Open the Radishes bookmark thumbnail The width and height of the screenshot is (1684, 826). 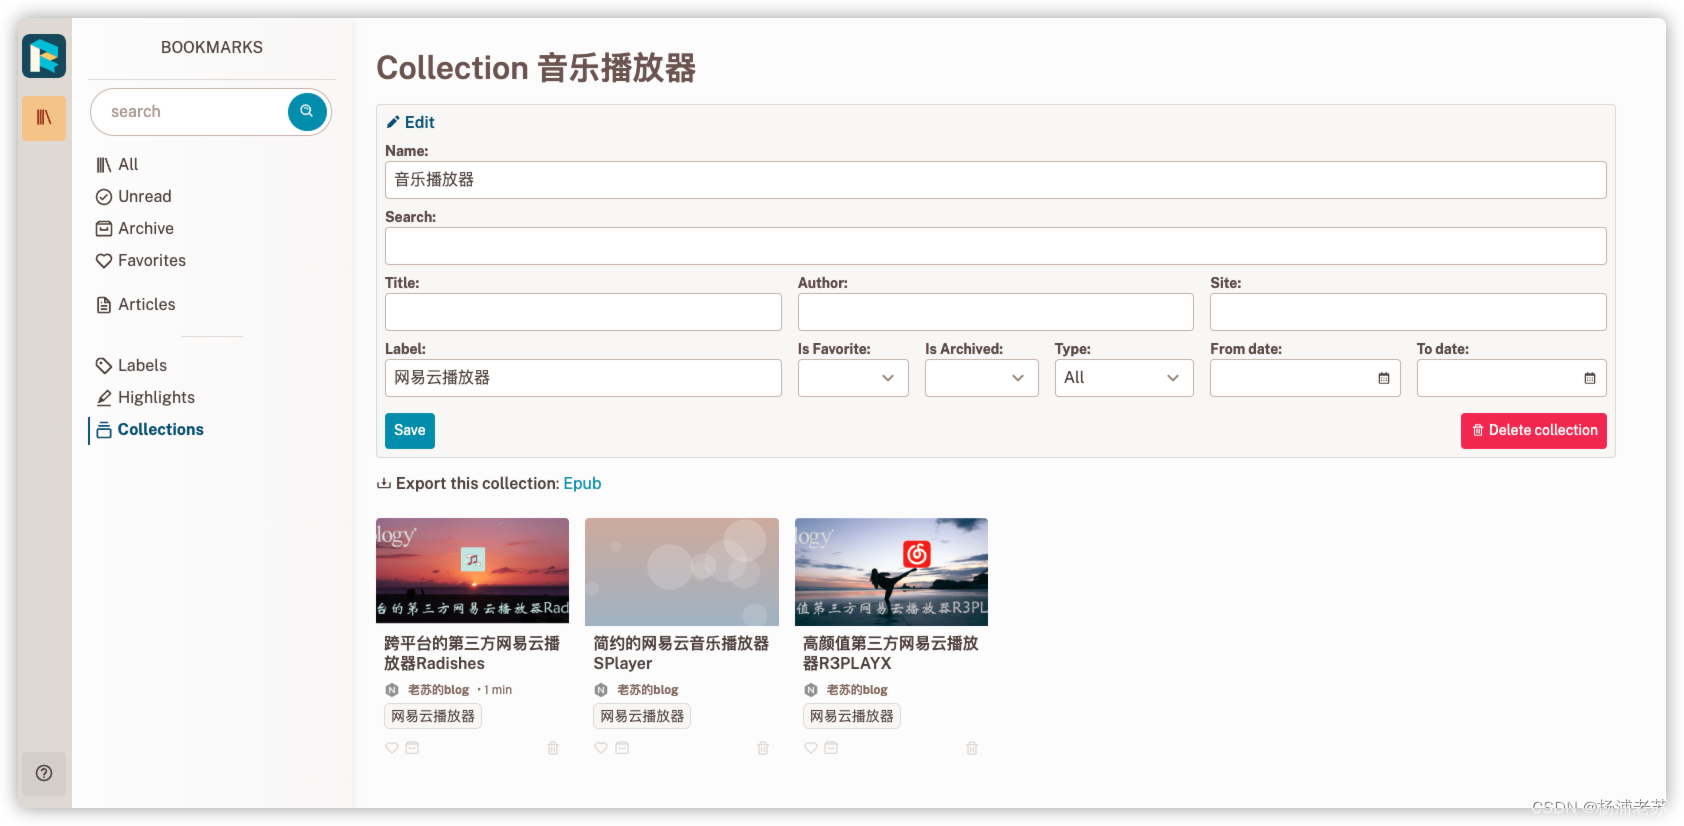tap(472, 572)
